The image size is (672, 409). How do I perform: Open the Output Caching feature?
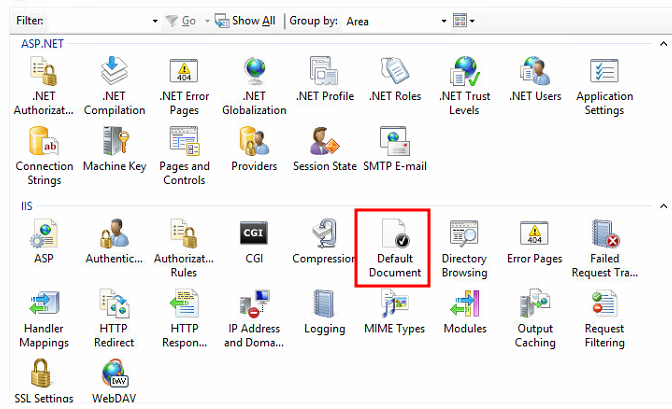click(535, 319)
